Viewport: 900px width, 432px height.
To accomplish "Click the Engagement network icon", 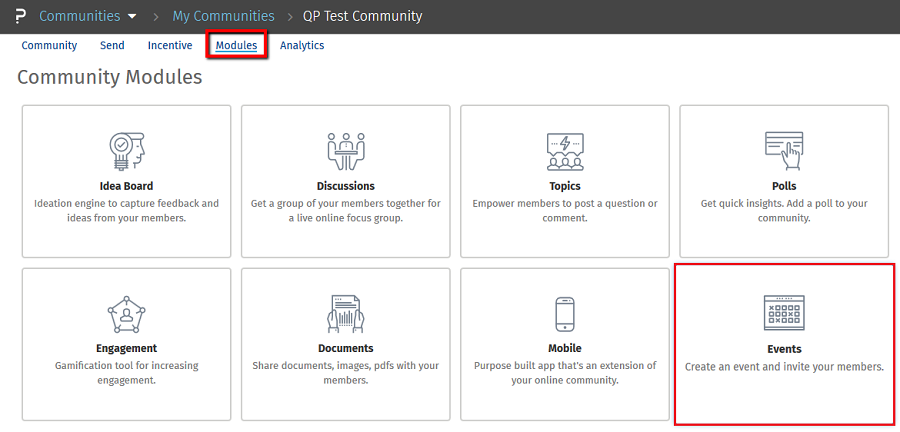I will coord(126,314).
